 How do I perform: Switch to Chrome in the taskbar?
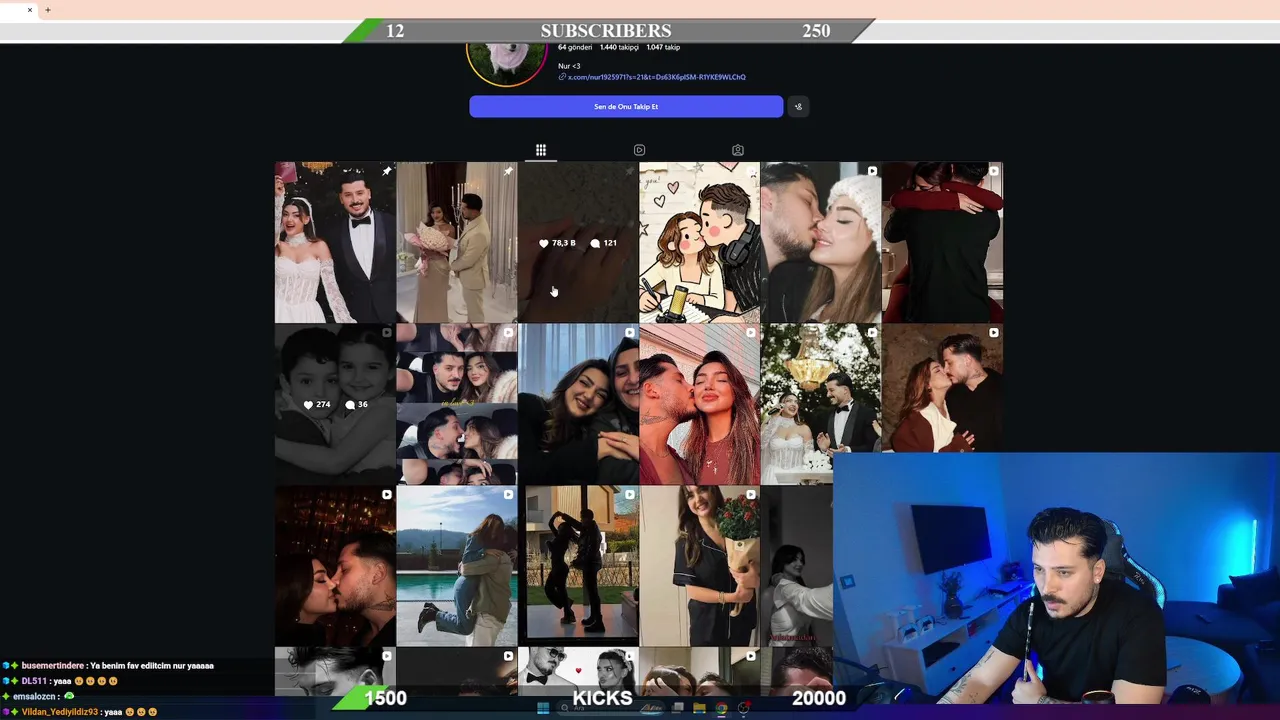tap(721, 708)
